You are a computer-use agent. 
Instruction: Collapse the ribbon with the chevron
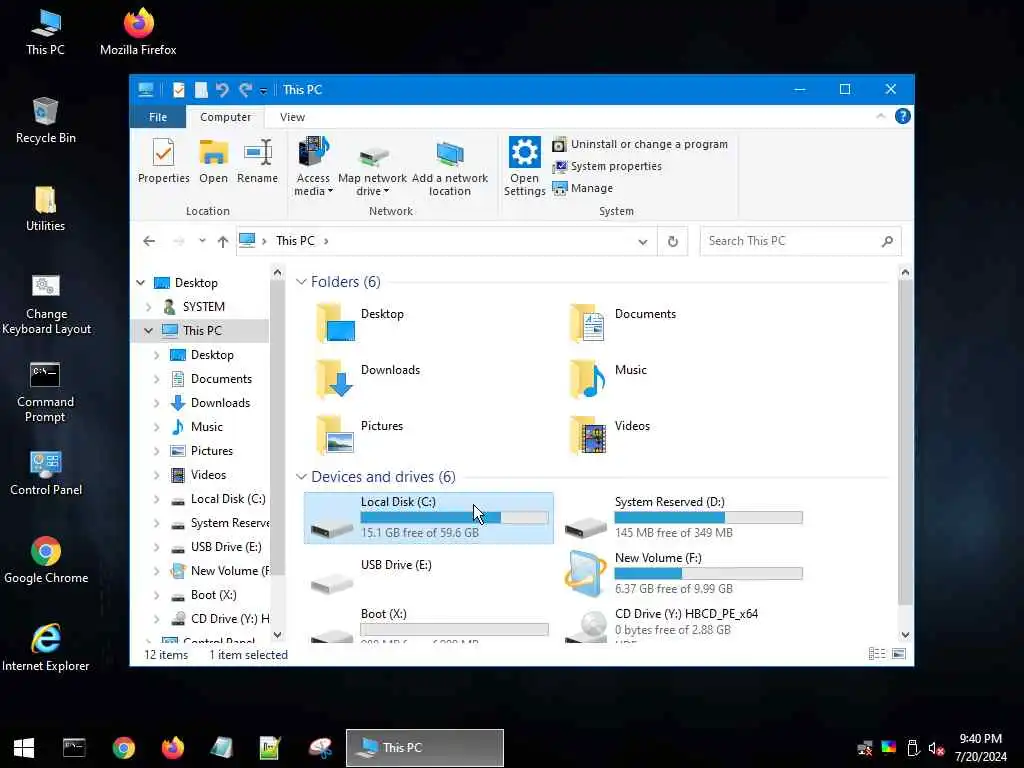880,116
